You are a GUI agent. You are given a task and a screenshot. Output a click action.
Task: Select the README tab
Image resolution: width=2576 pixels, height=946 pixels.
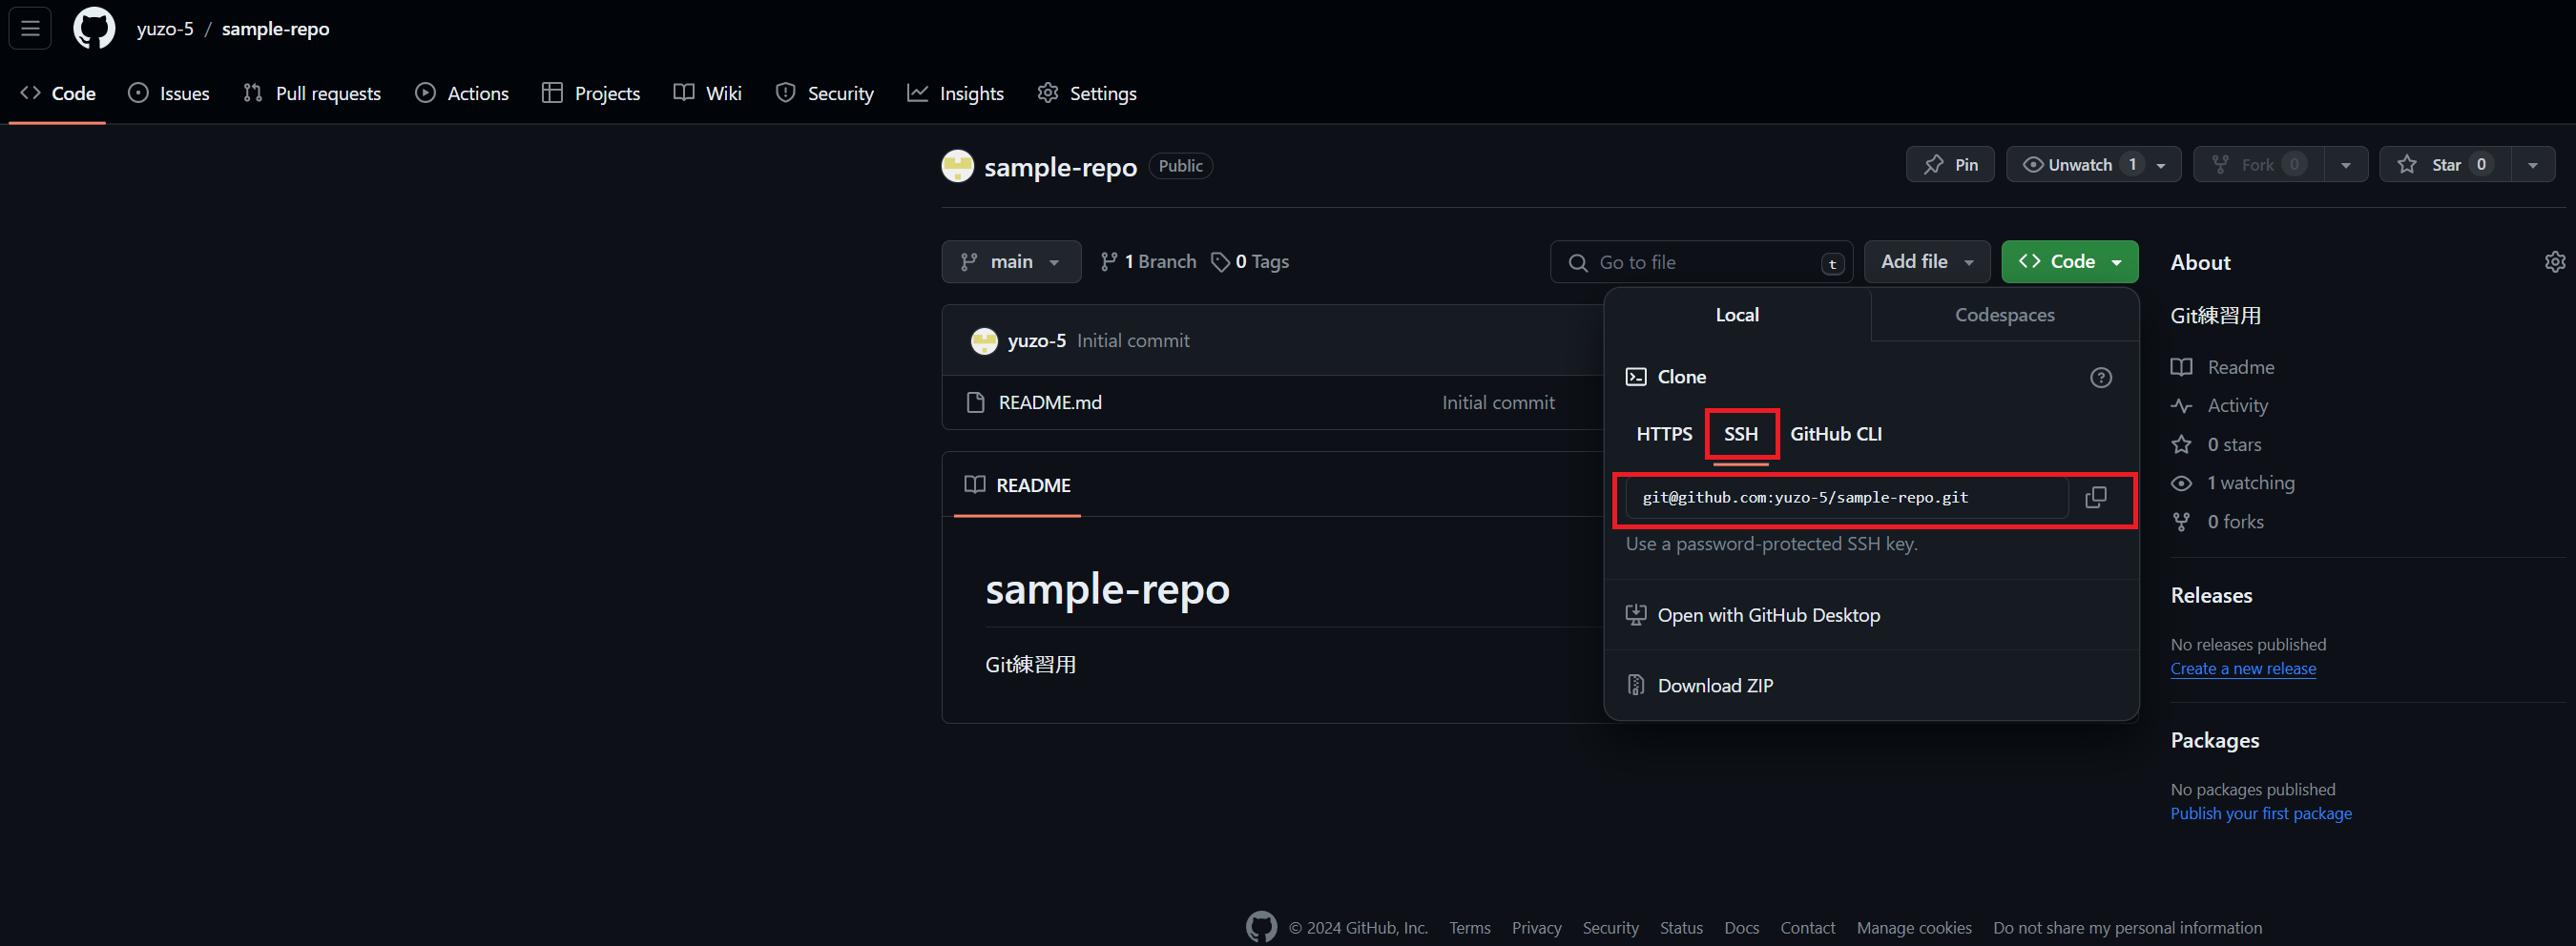click(1017, 485)
